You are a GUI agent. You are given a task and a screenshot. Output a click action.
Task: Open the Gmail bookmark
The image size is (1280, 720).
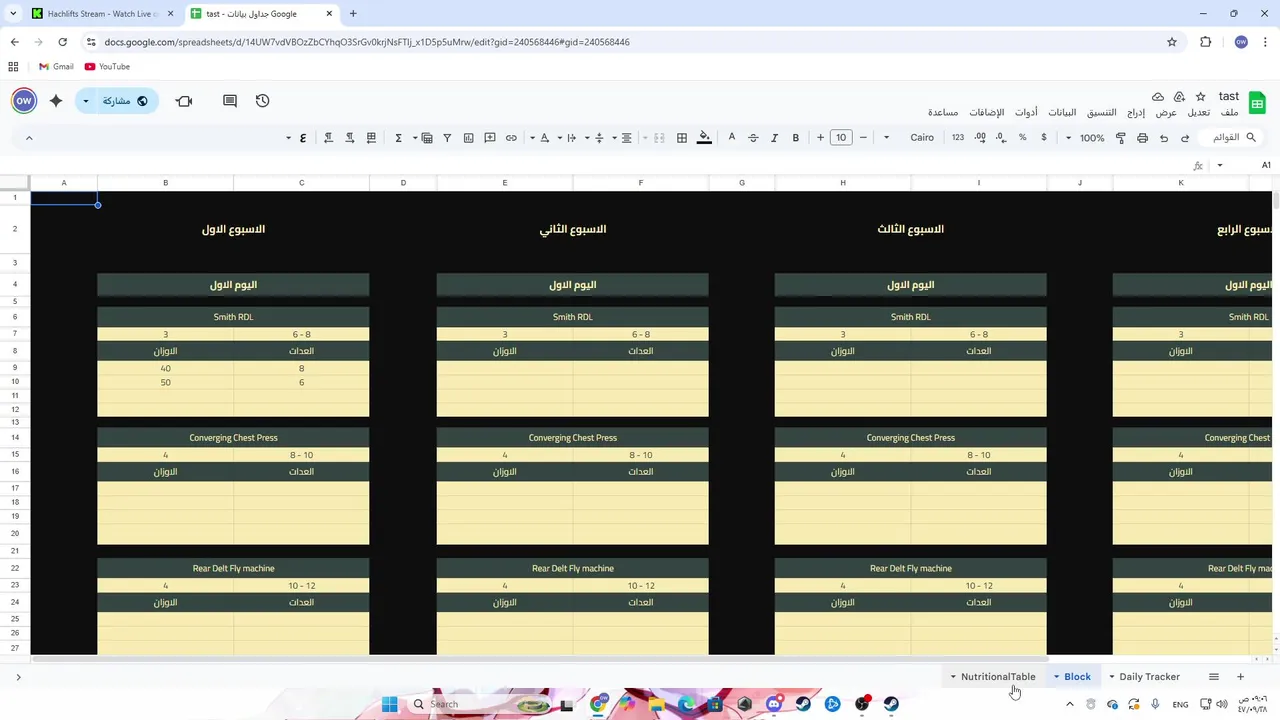(x=56, y=67)
